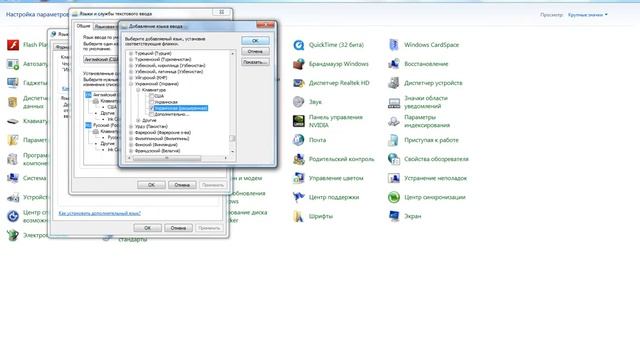Open the Восстановление icon
This screenshot has width=640, height=360.
coord(394,64)
